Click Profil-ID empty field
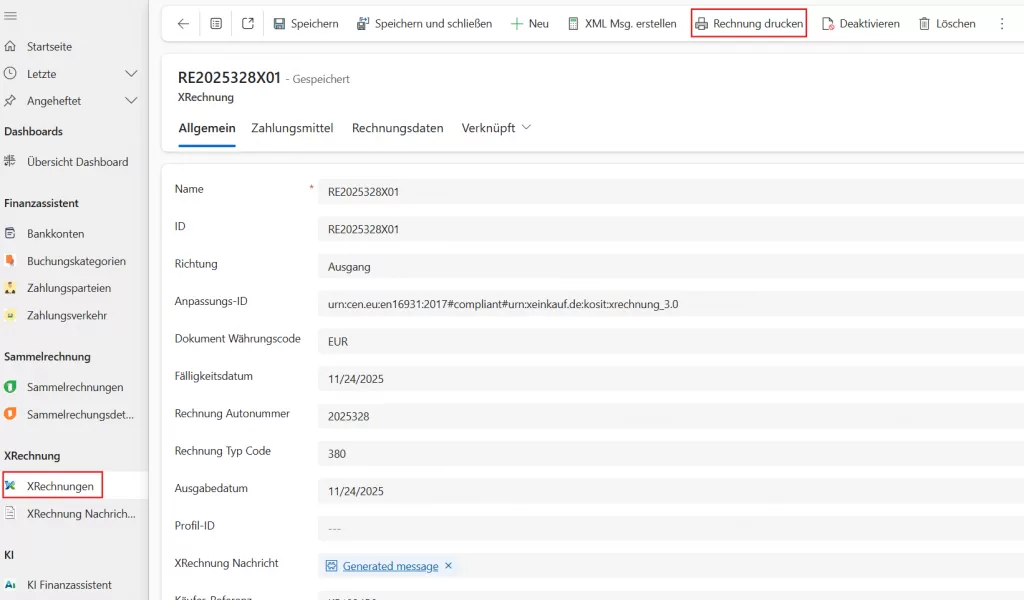1024x600 pixels. (671, 529)
